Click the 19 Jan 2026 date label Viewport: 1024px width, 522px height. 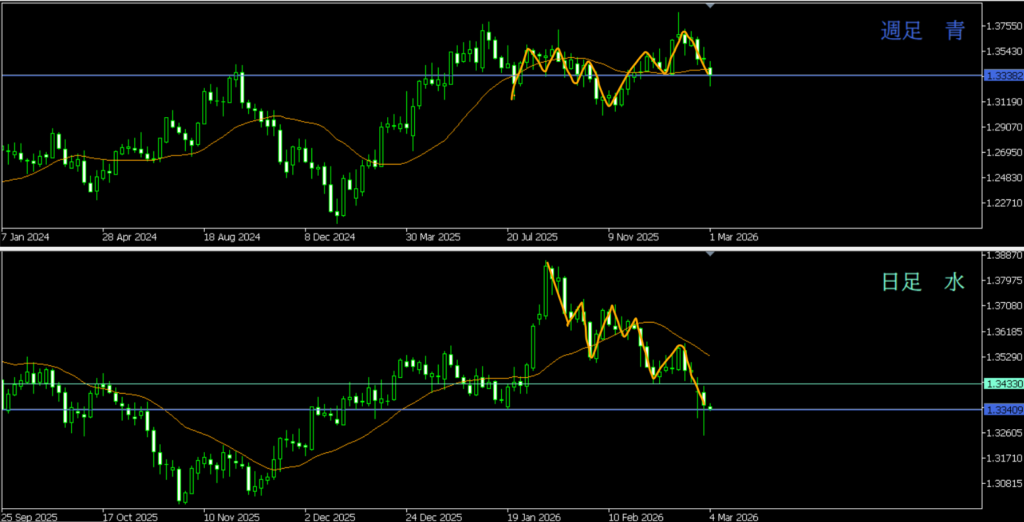click(x=532, y=516)
